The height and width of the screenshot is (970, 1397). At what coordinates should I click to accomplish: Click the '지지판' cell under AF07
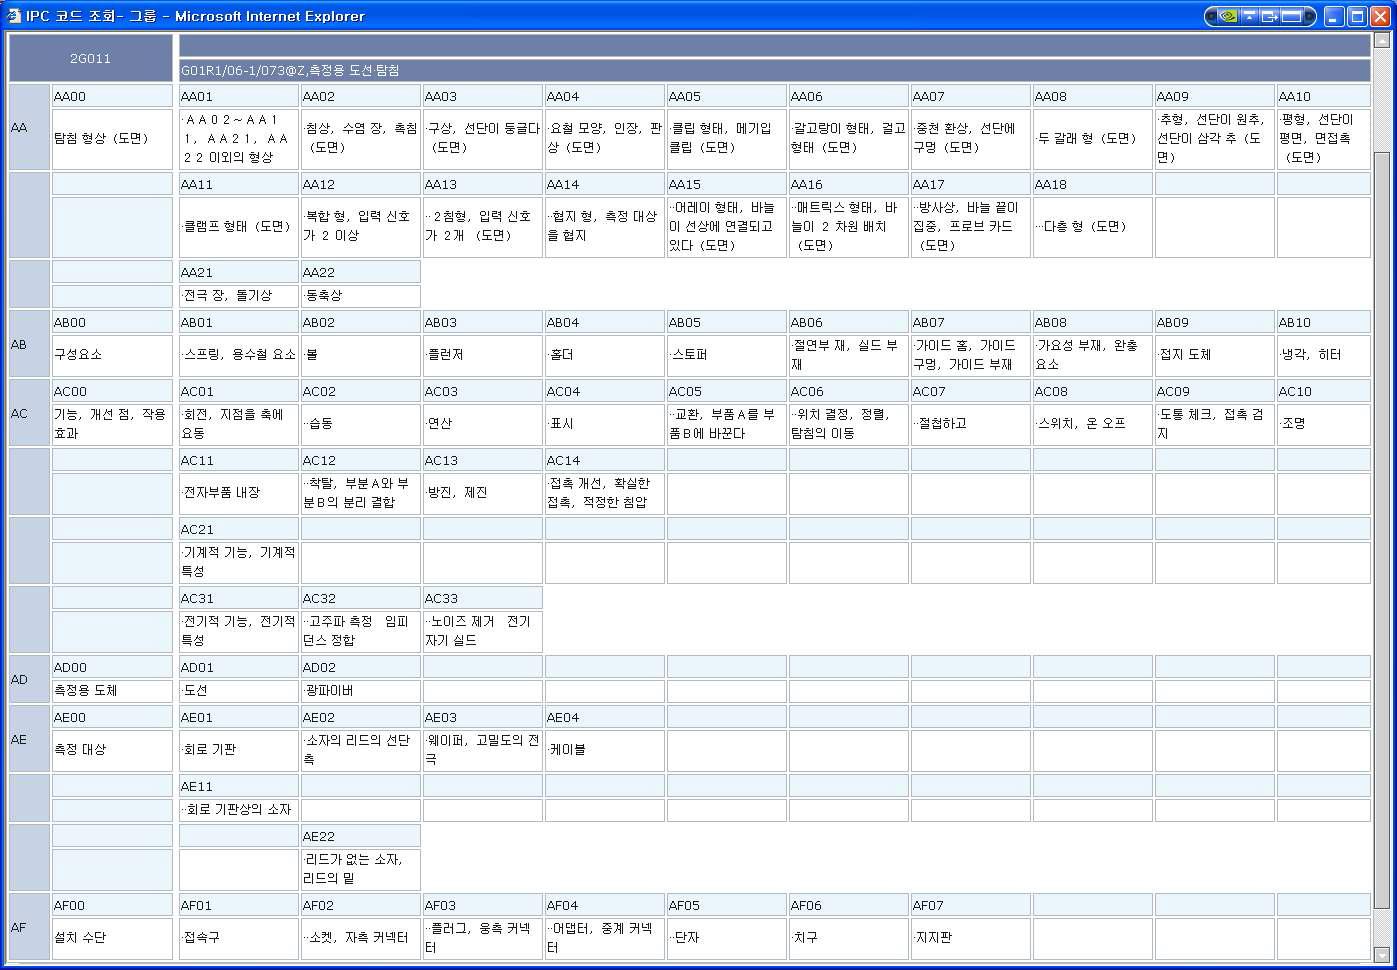point(970,937)
